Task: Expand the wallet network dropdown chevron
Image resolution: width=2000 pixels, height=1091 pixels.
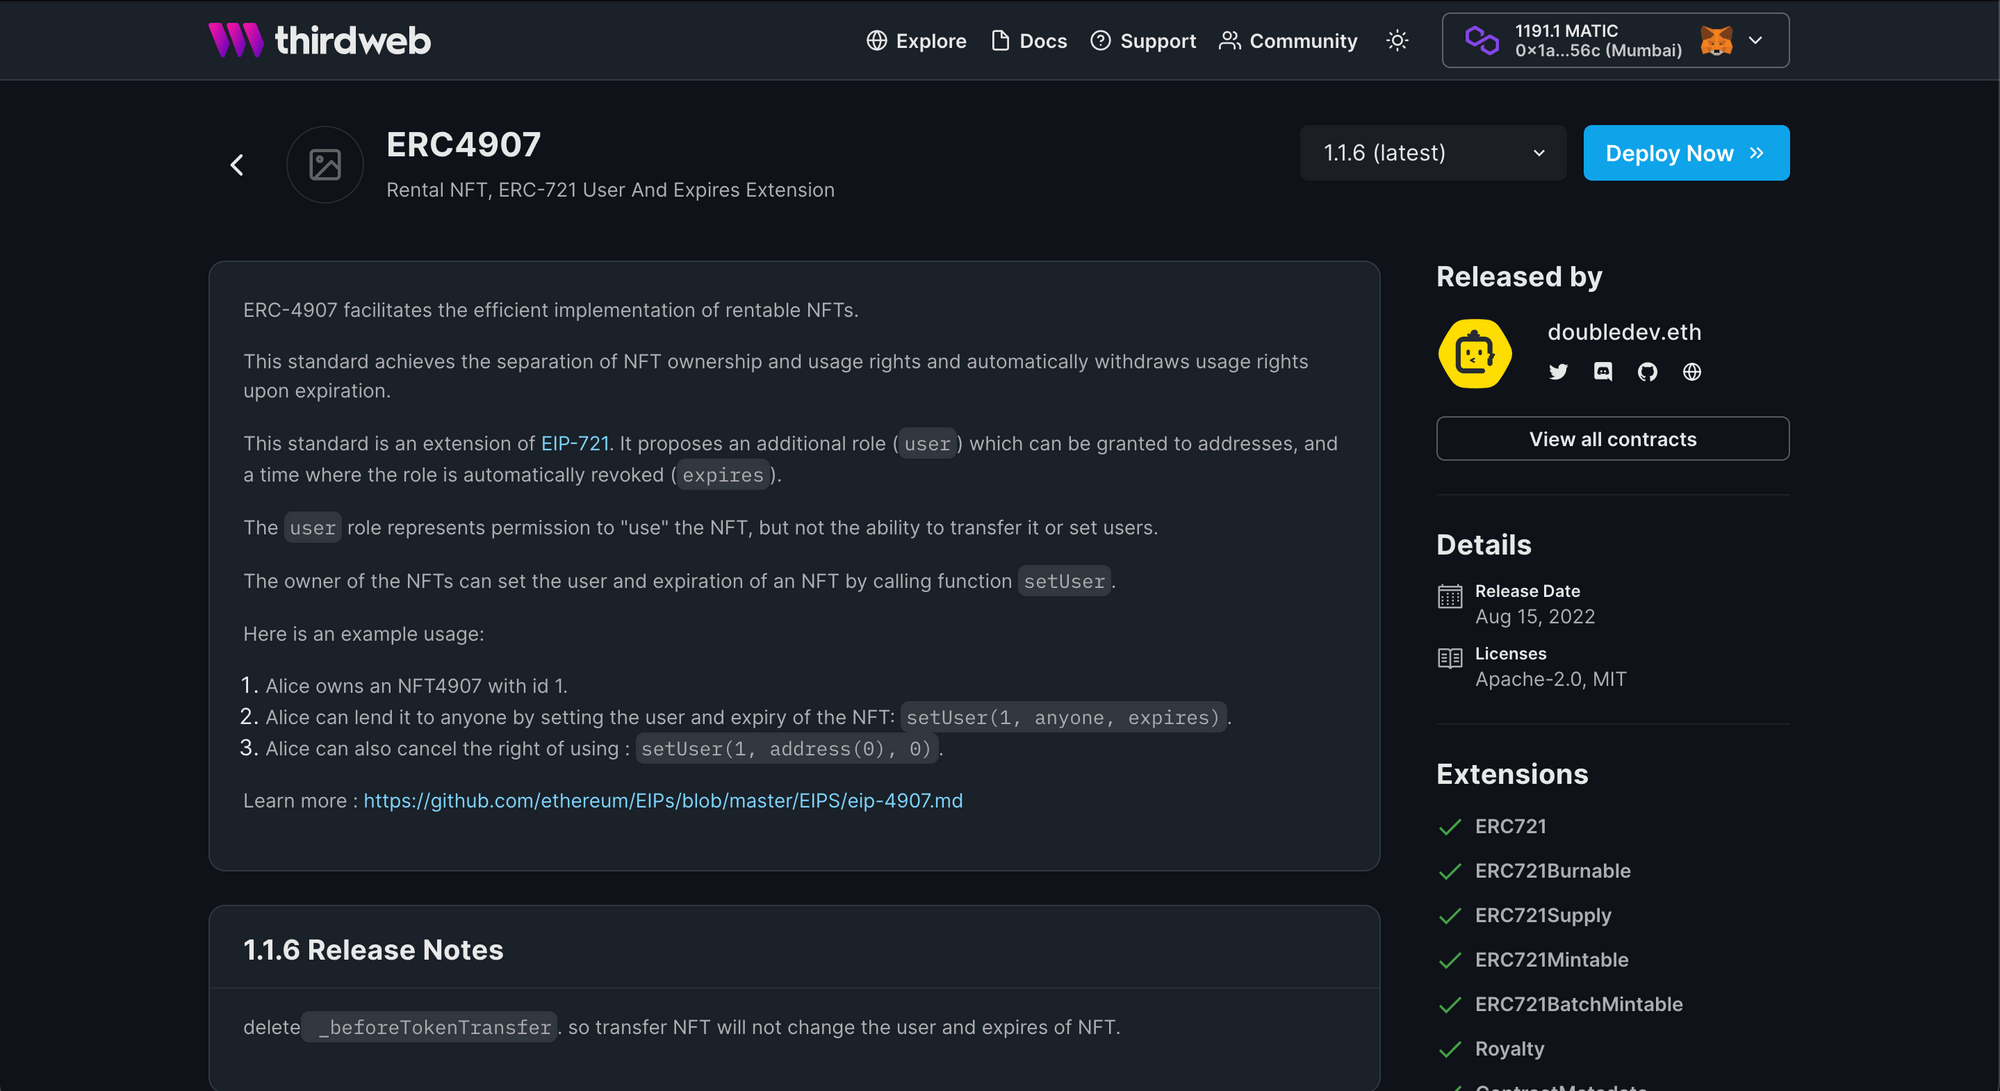Action: click(x=1755, y=40)
